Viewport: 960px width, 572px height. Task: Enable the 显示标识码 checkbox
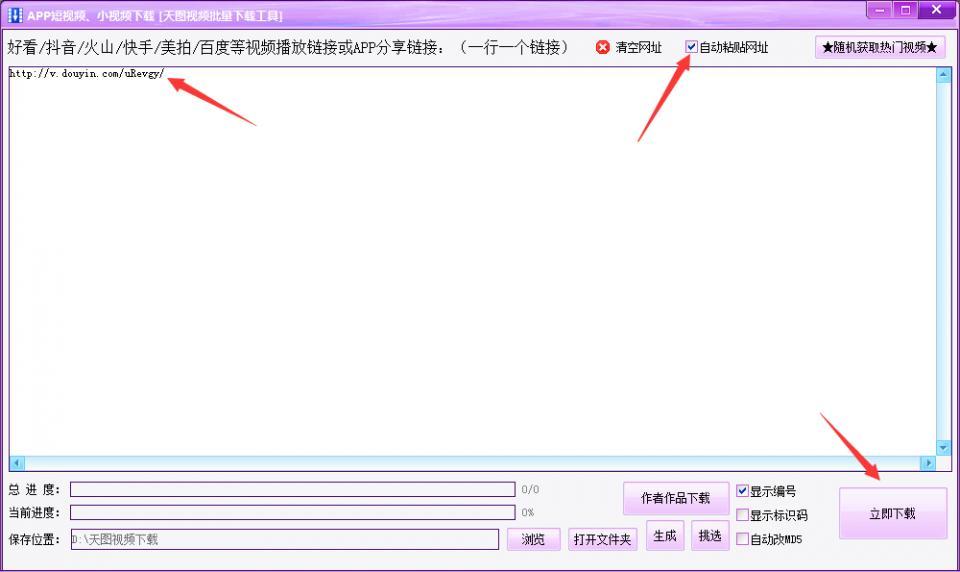(x=742, y=514)
